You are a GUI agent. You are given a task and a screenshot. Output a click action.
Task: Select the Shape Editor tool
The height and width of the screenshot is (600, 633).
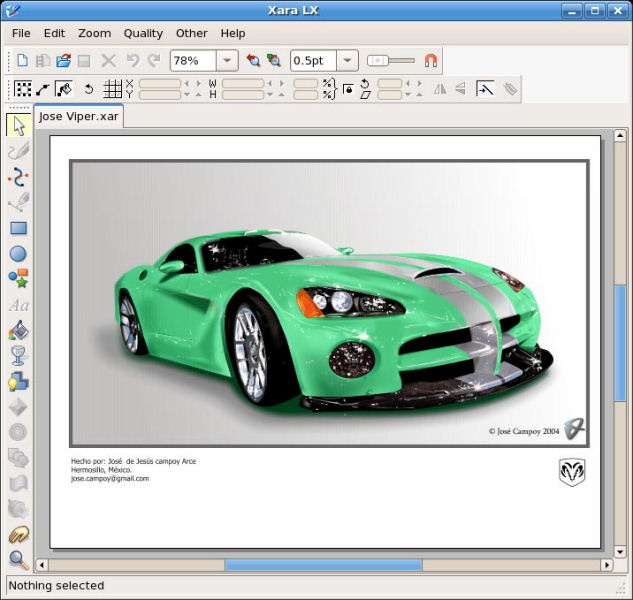point(18,177)
